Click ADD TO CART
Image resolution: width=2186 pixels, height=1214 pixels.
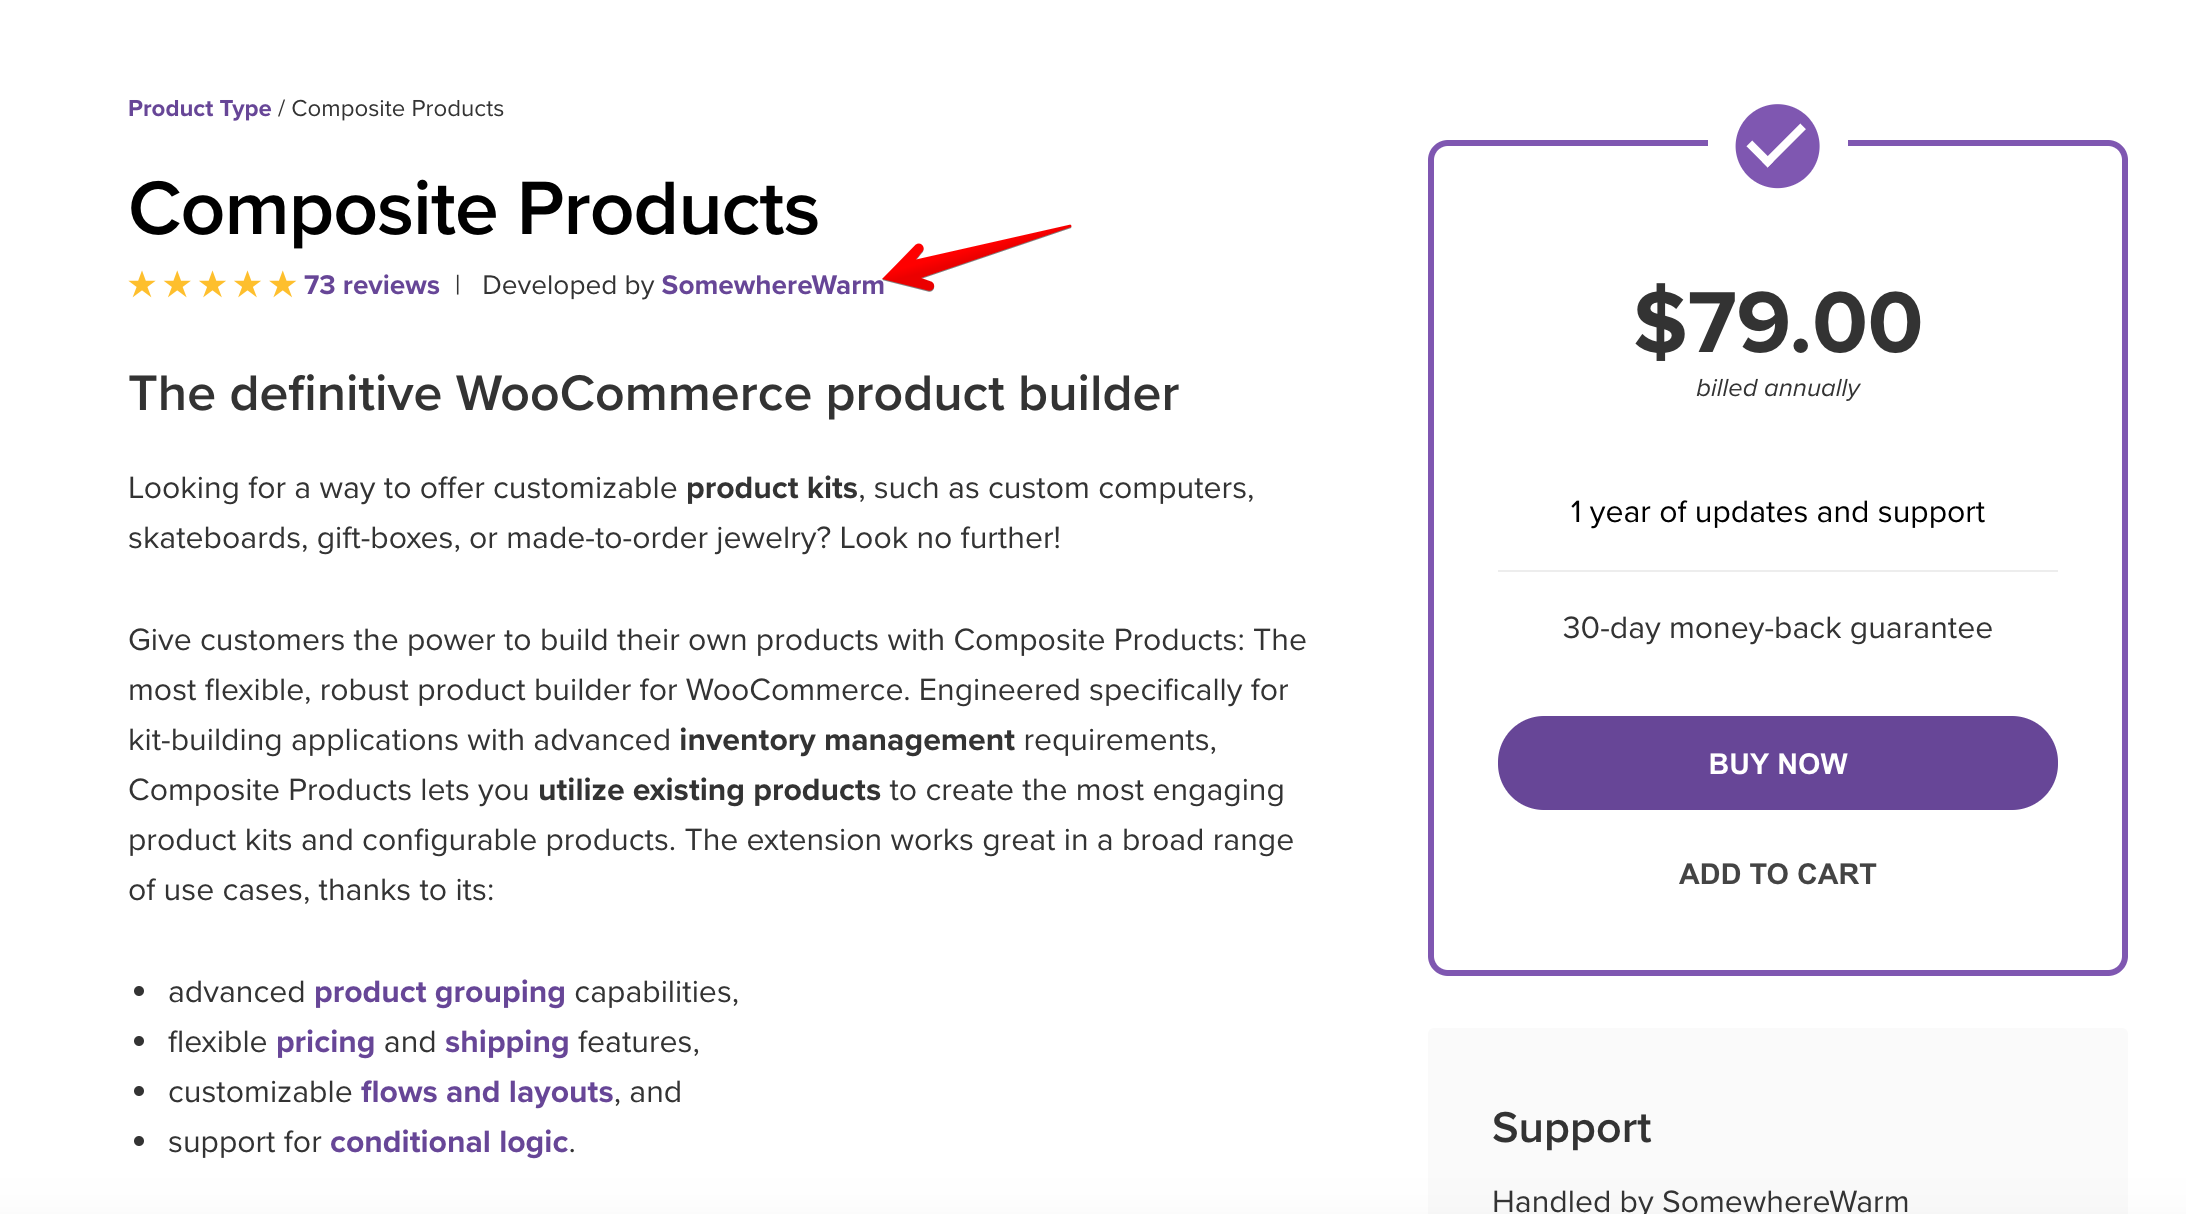point(1777,874)
